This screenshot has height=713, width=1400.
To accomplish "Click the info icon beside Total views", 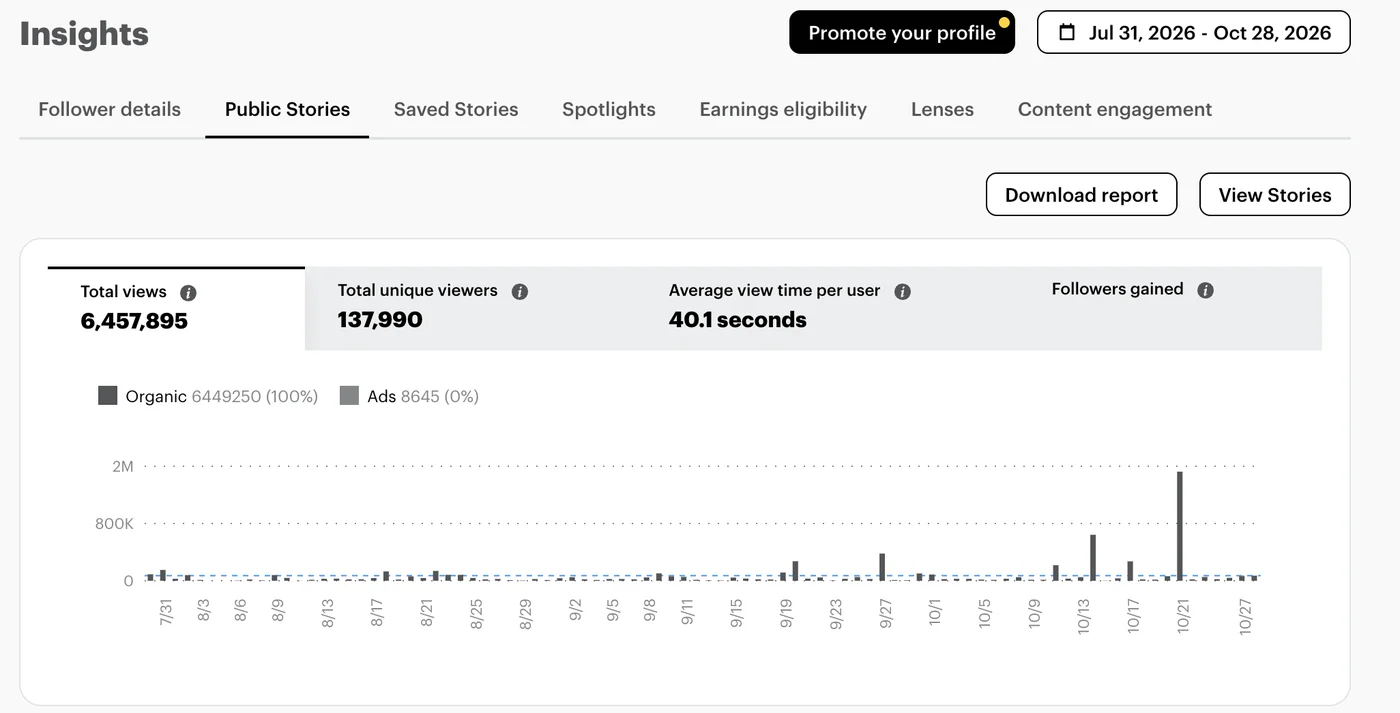I will click(x=188, y=293).
